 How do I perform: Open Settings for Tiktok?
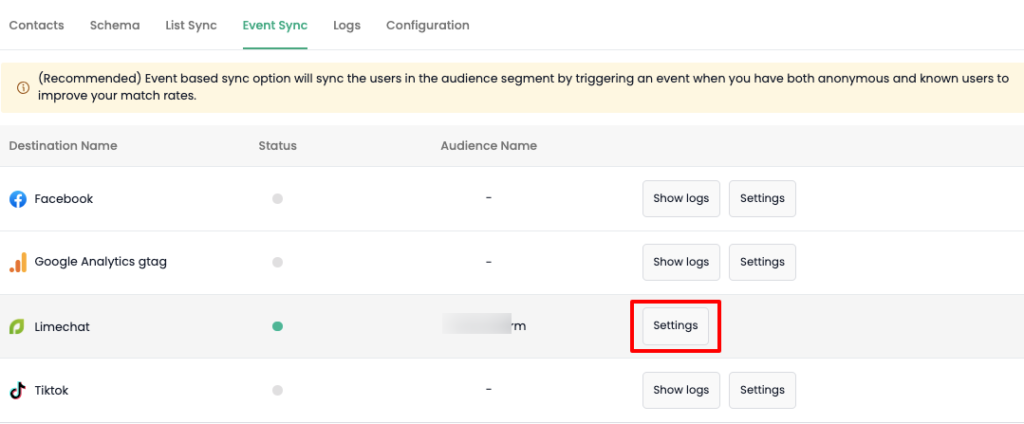(x=762, y=390)
